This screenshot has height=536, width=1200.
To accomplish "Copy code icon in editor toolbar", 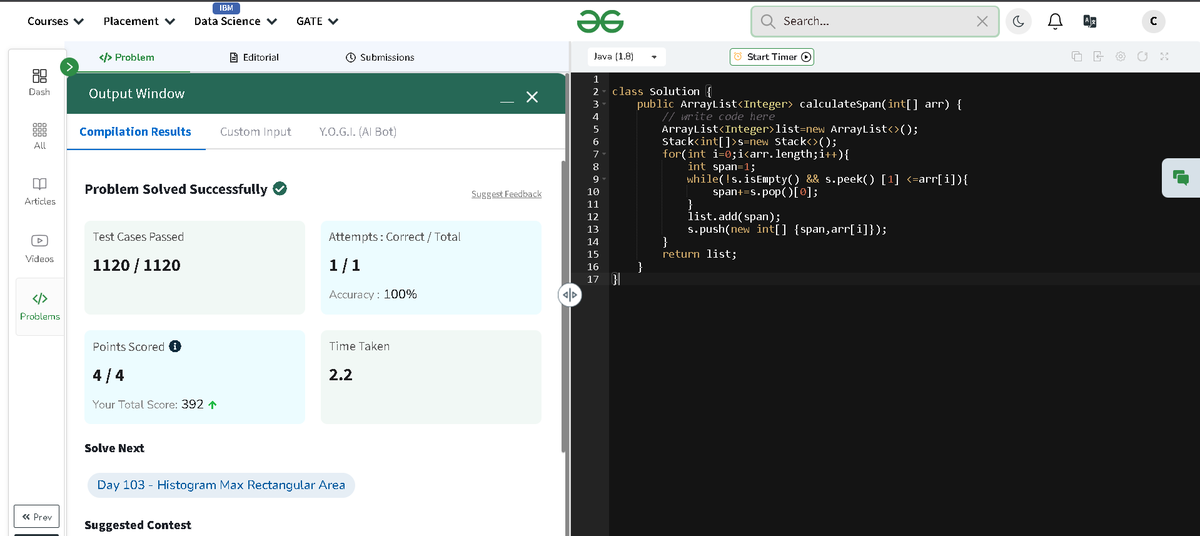I will click(1077, 57).
